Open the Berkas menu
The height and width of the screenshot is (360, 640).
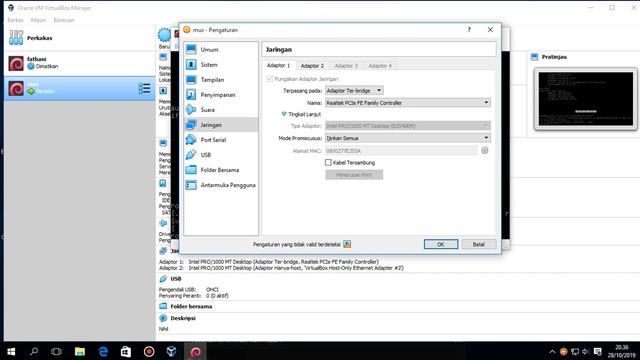coord(16,20)
